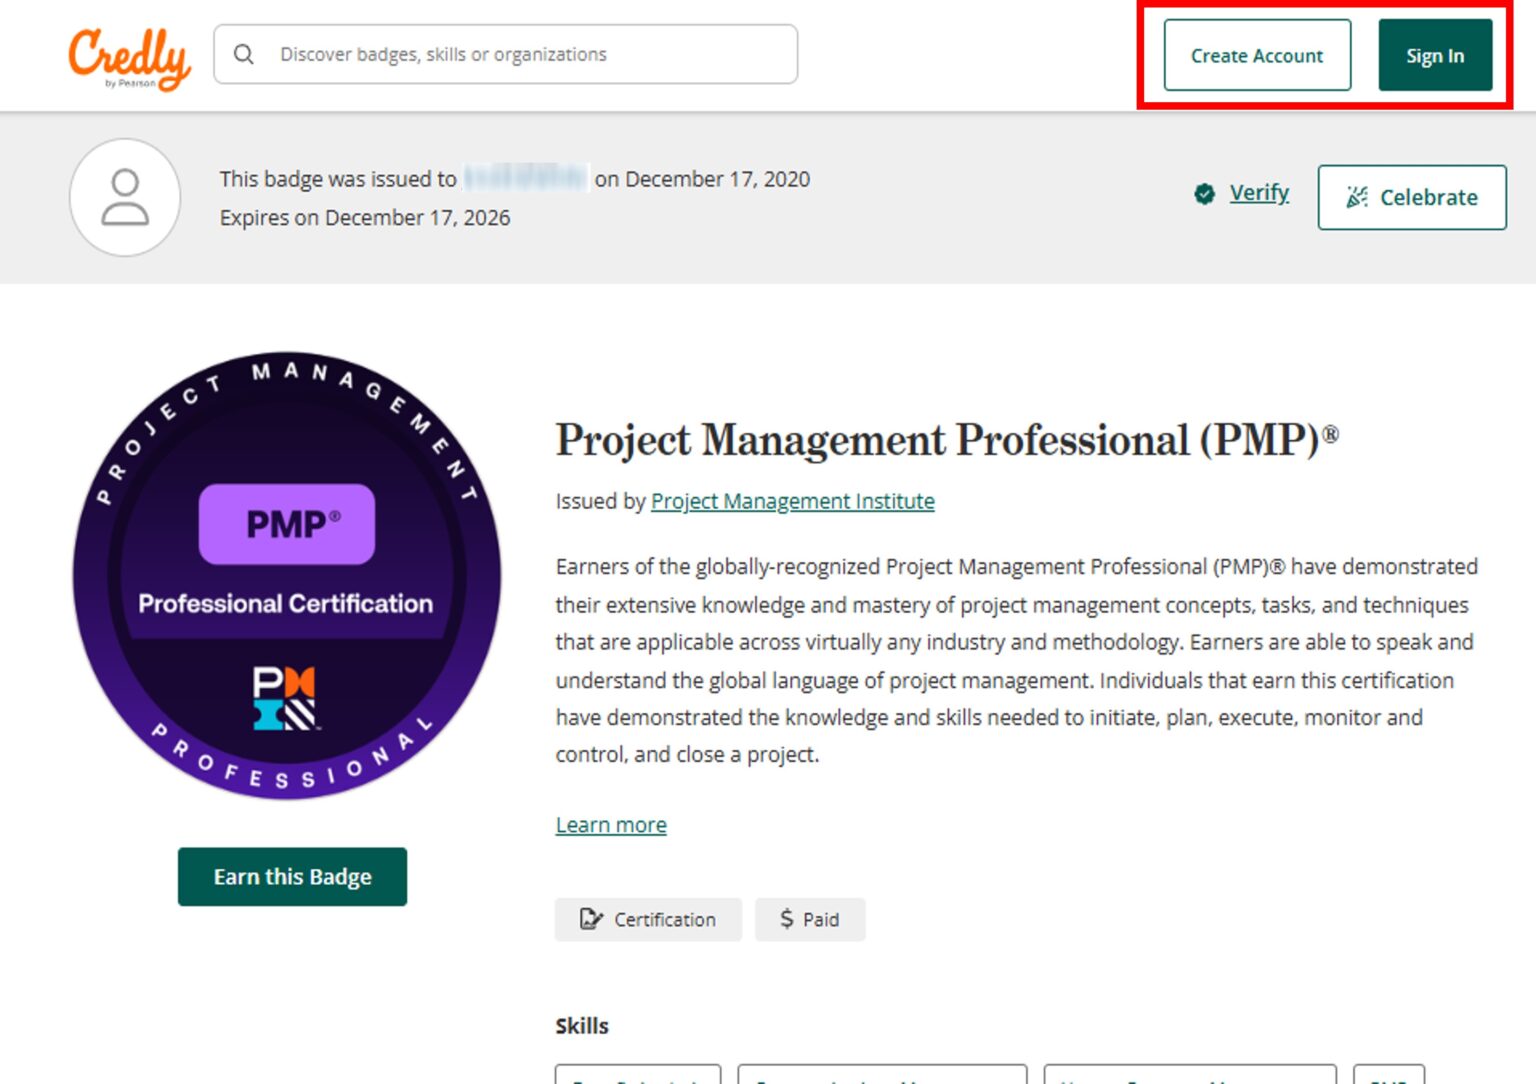Click the PMI logo on the badge
Screen dimensions: 1536x1084
[284, 698]
